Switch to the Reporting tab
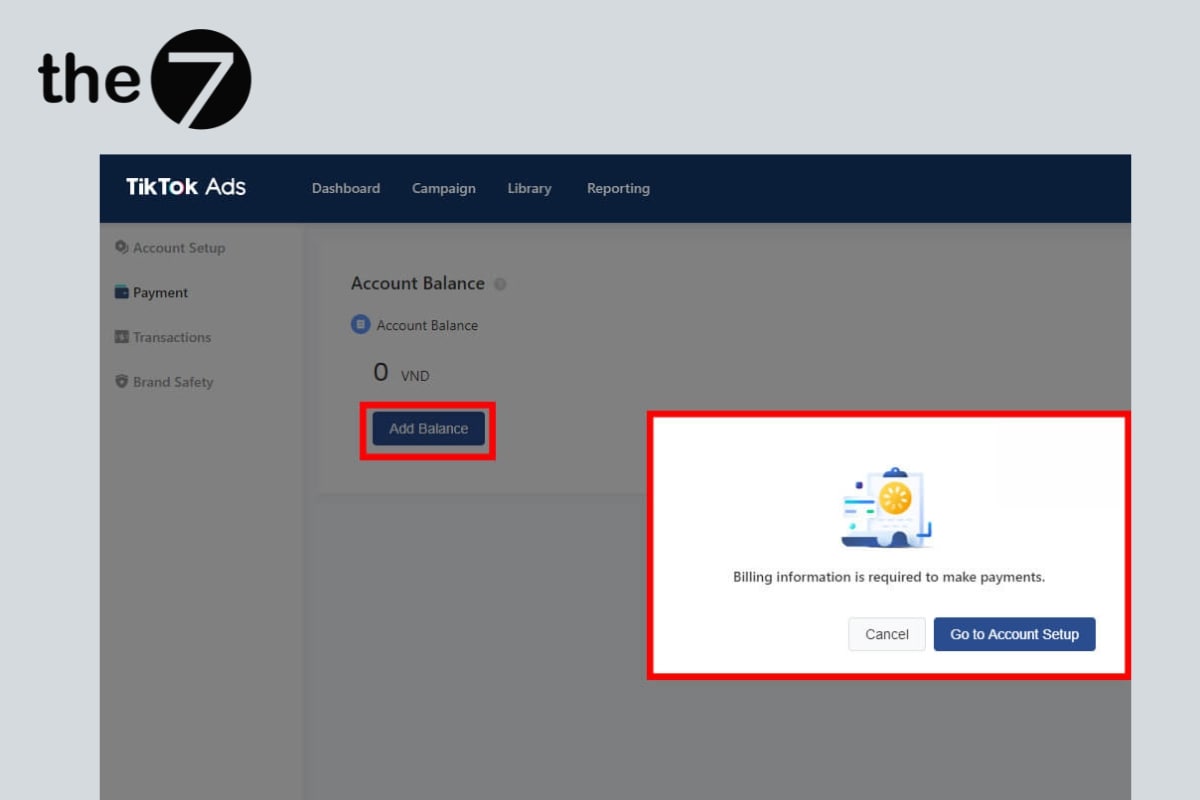1200x800 pixels. coord(618,188)
